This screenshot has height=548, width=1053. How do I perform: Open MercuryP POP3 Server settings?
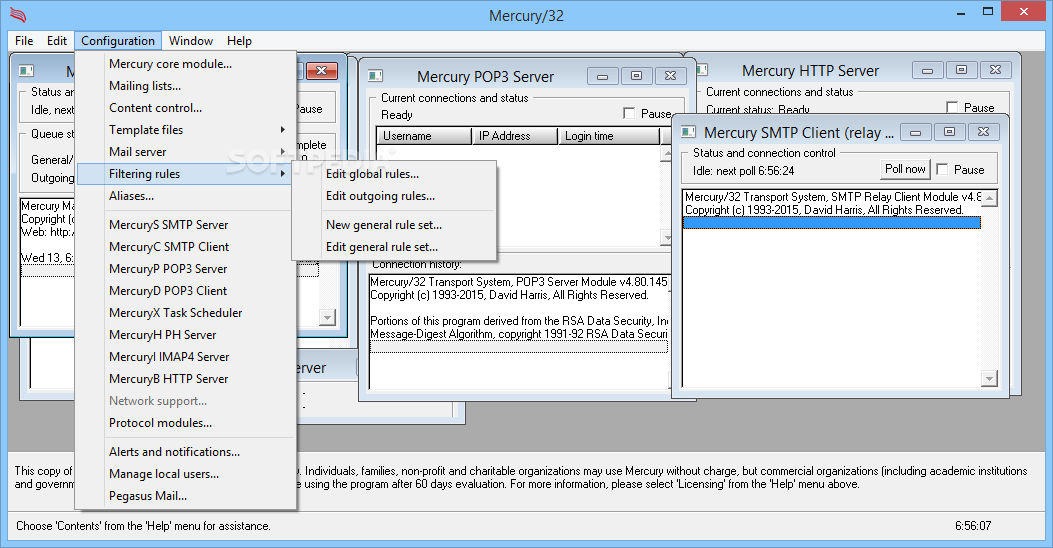click(x=185, y=269)
